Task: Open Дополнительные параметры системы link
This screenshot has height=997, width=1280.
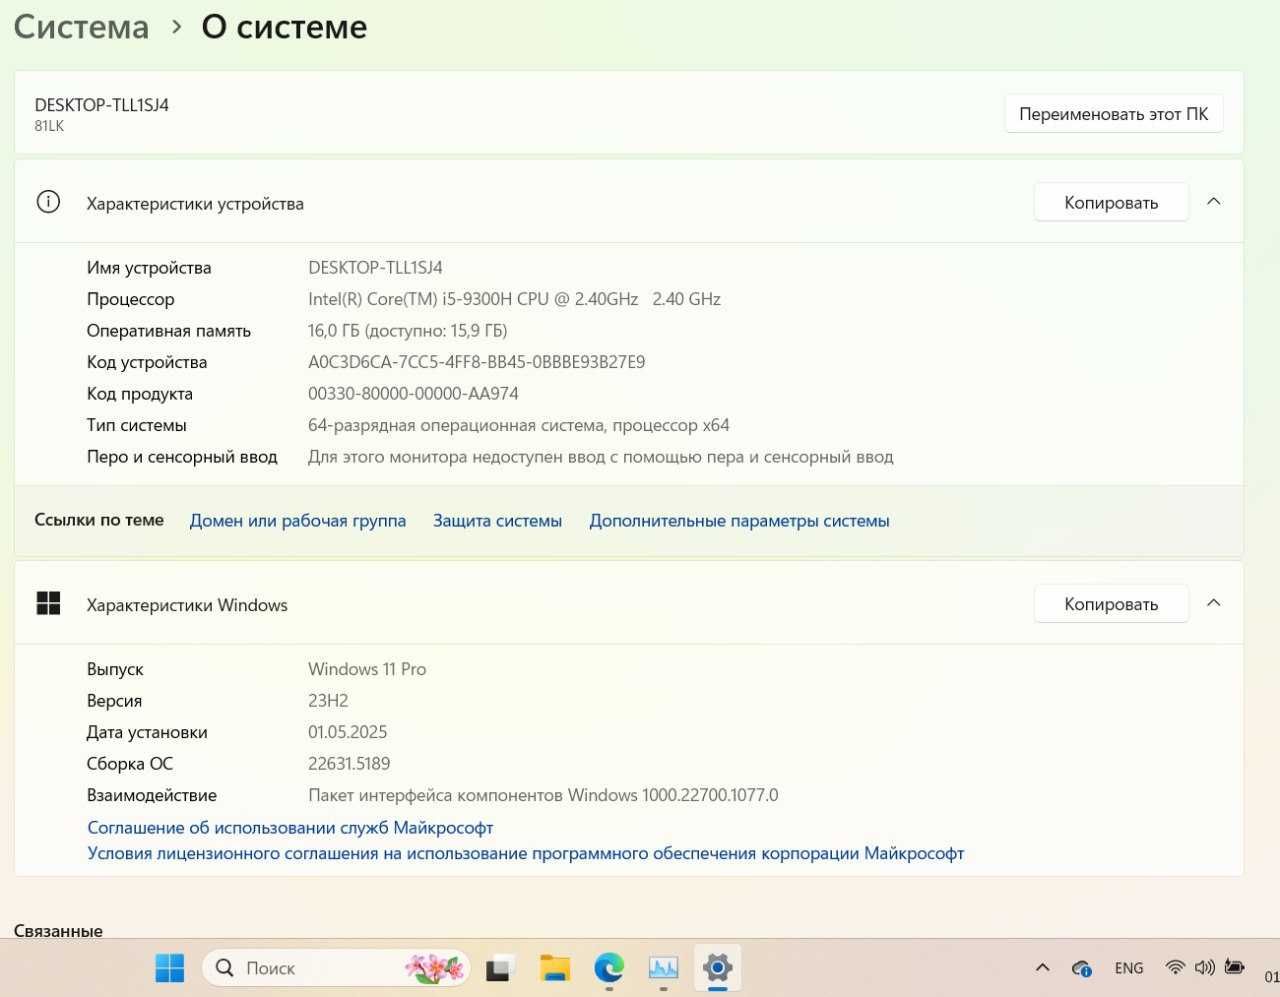Action: coord(739,521)
